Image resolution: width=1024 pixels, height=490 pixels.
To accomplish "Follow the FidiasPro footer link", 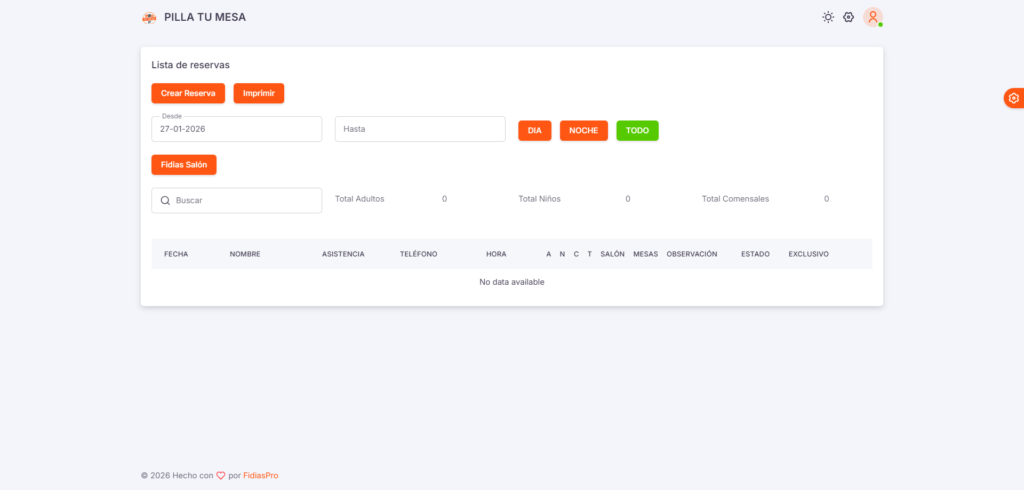I will 261,476.
